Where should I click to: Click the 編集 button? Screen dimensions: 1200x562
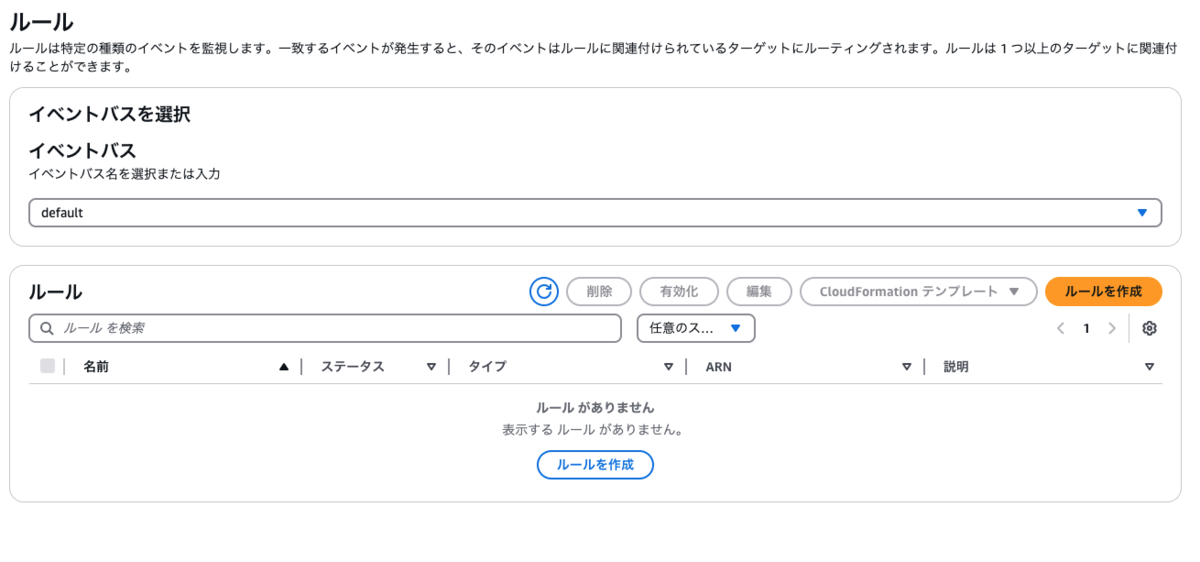click(759, 291)
